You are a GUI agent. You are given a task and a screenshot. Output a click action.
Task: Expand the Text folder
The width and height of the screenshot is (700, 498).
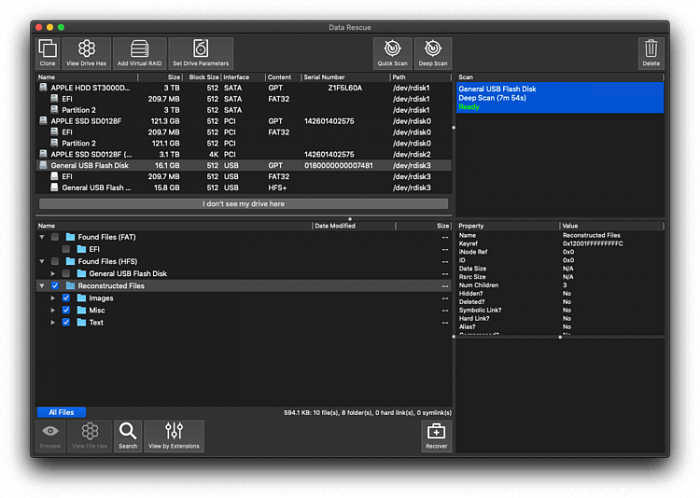[x=53, y=322]
